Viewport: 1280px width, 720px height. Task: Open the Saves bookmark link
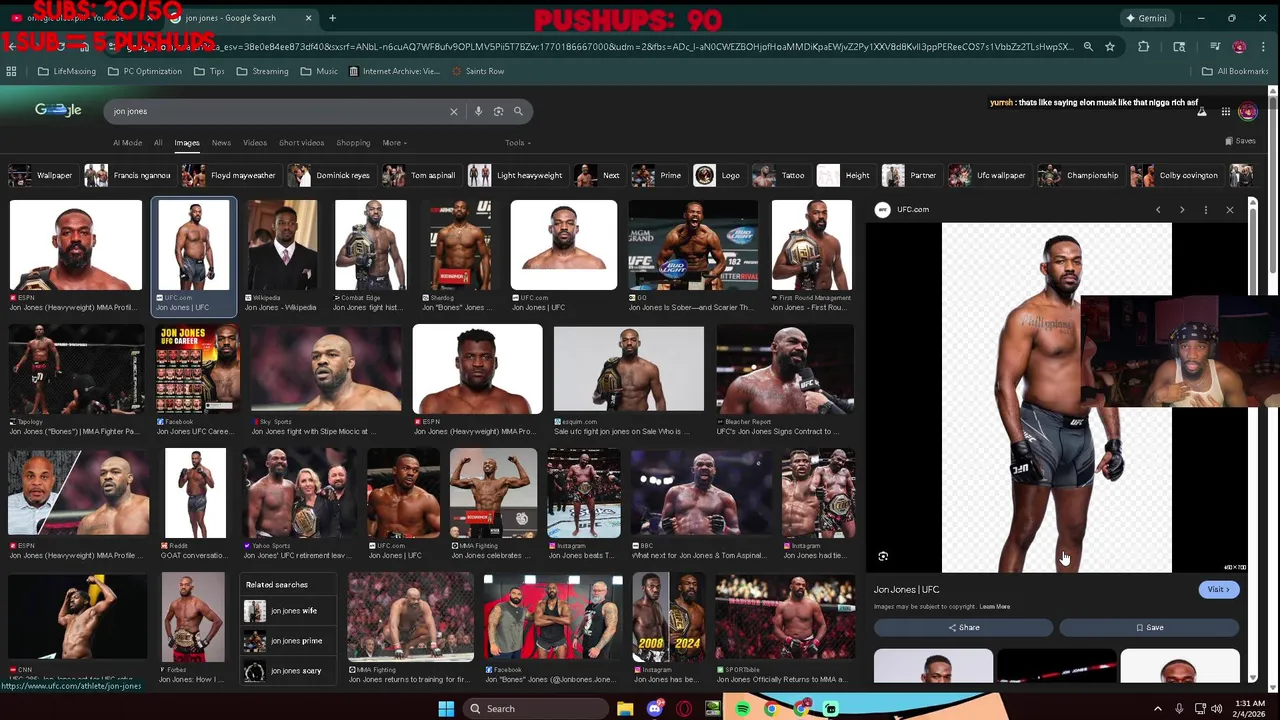tap(1240, 141)
